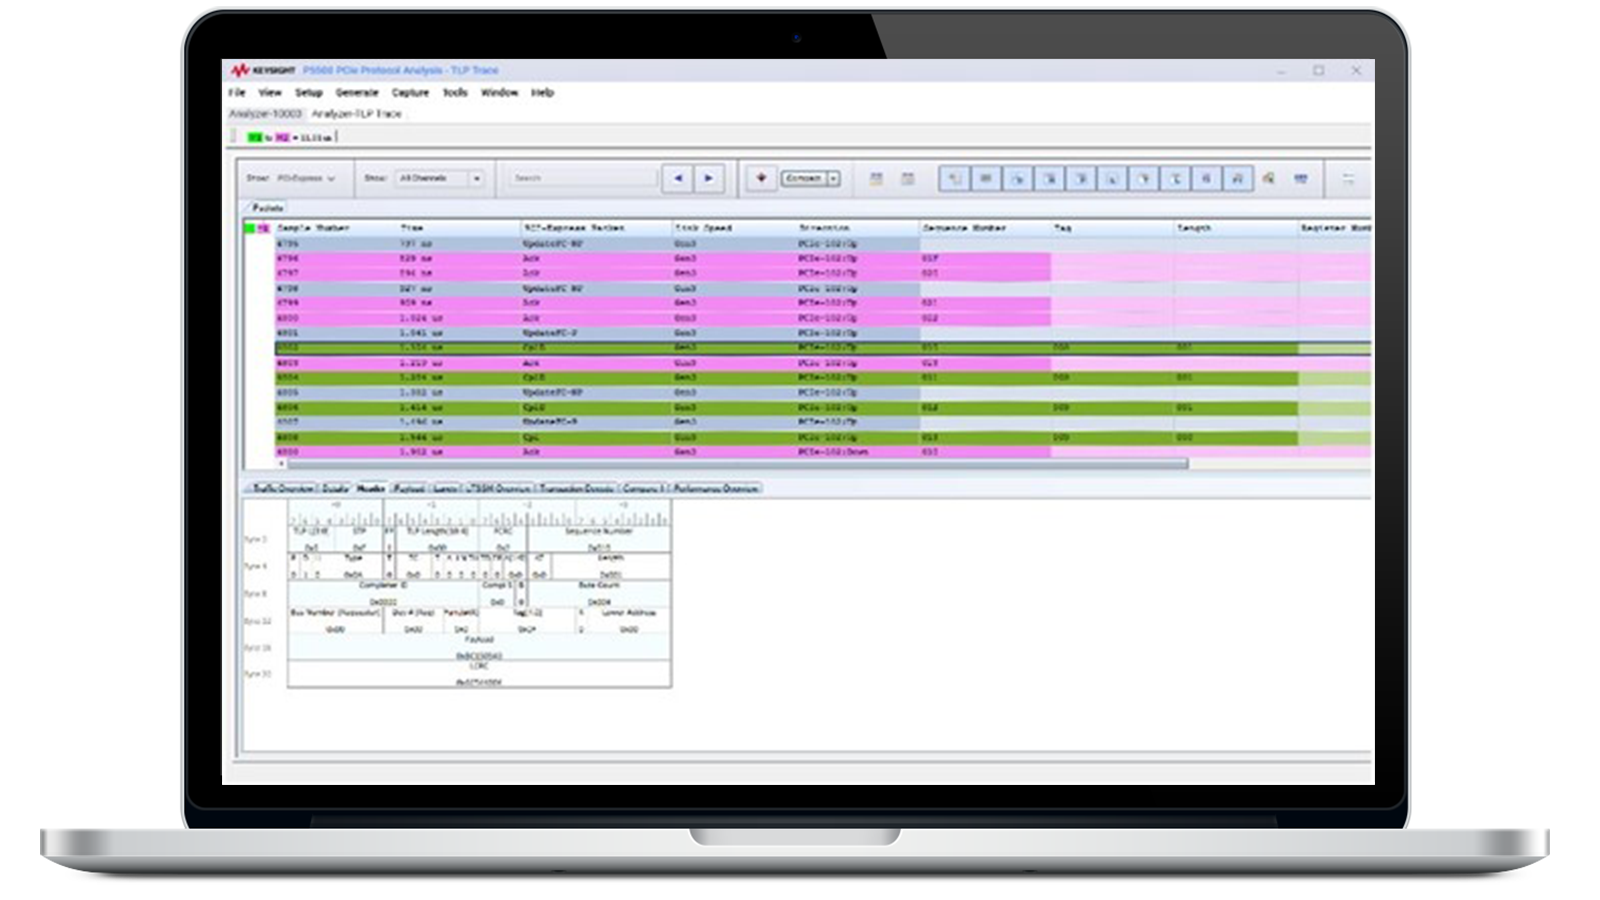Open the Compact view mode dropdown
This screenshot has width=1600, height=900.
coord(833,178)
